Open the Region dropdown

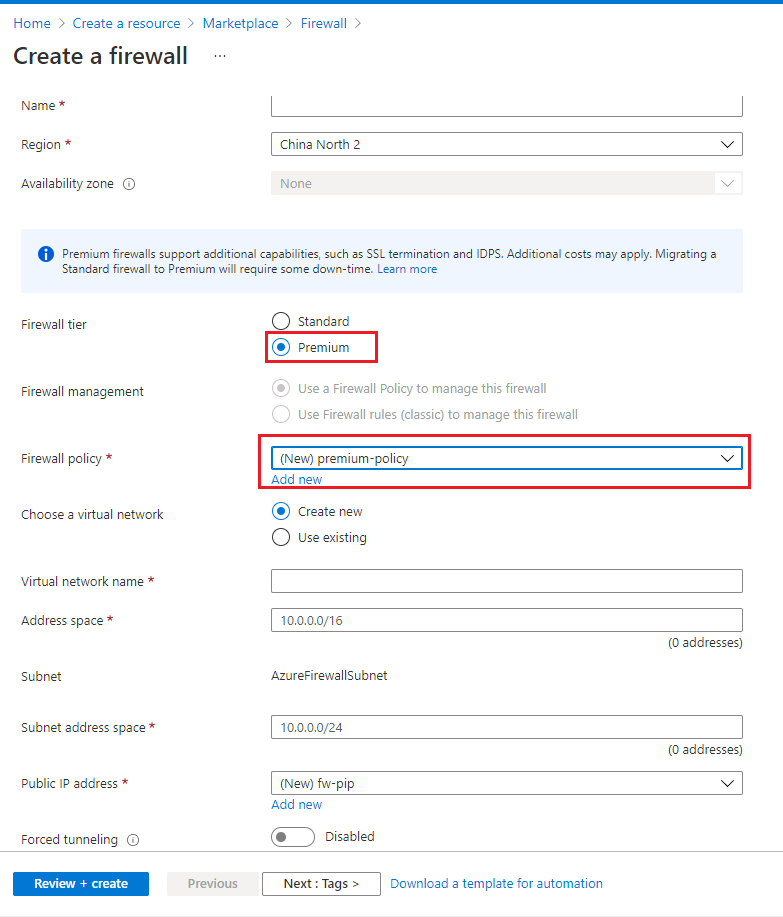pyautogui.click(x=506, y=145)
